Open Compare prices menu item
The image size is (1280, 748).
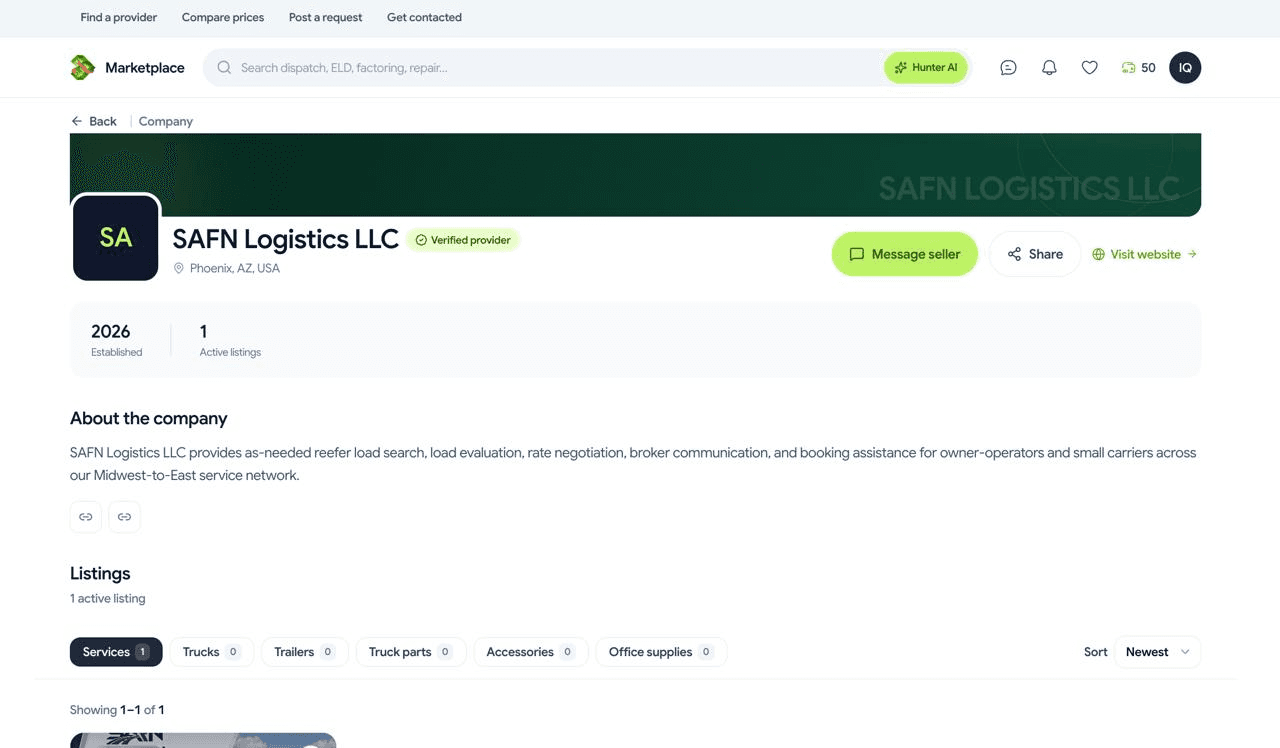(223, 17)
